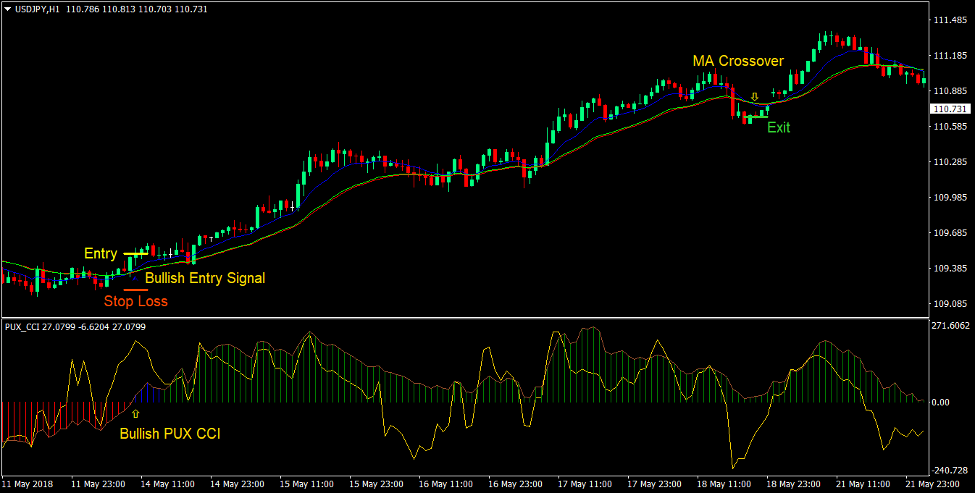The width and height of the screenshot is (977, 493).
Task: Click the 111.485 price scale label
Action: click(950, 21)
